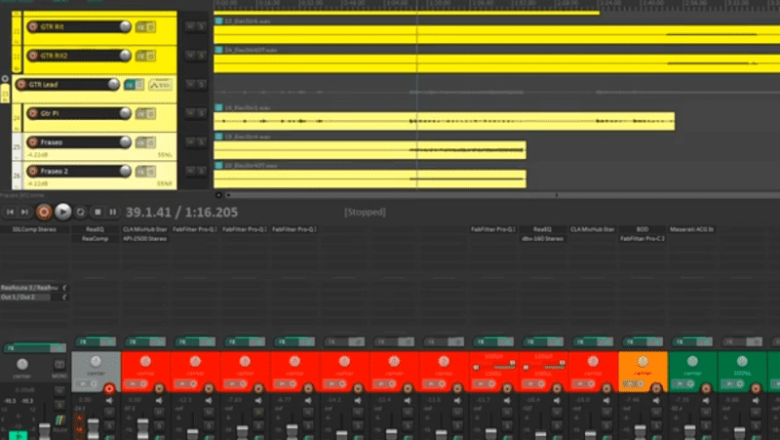Arm recording on GTR Lead track
780x440 pixels.
[x=21, y=85]
